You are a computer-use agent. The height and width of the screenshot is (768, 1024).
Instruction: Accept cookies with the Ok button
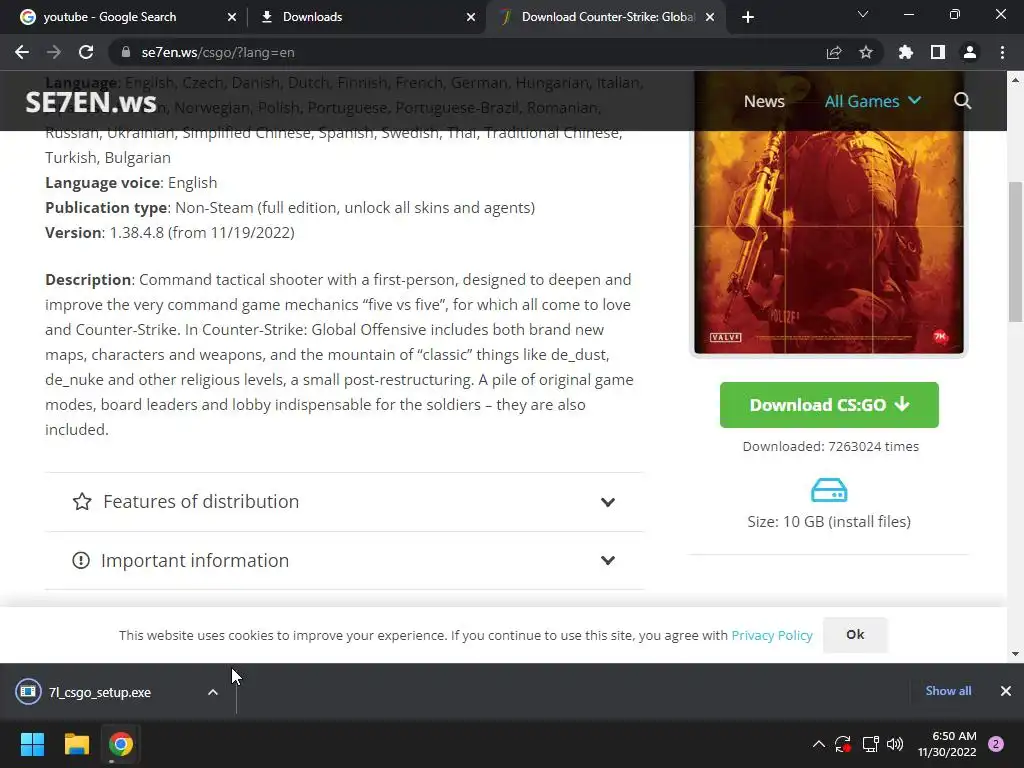click(x=855, y=635)
